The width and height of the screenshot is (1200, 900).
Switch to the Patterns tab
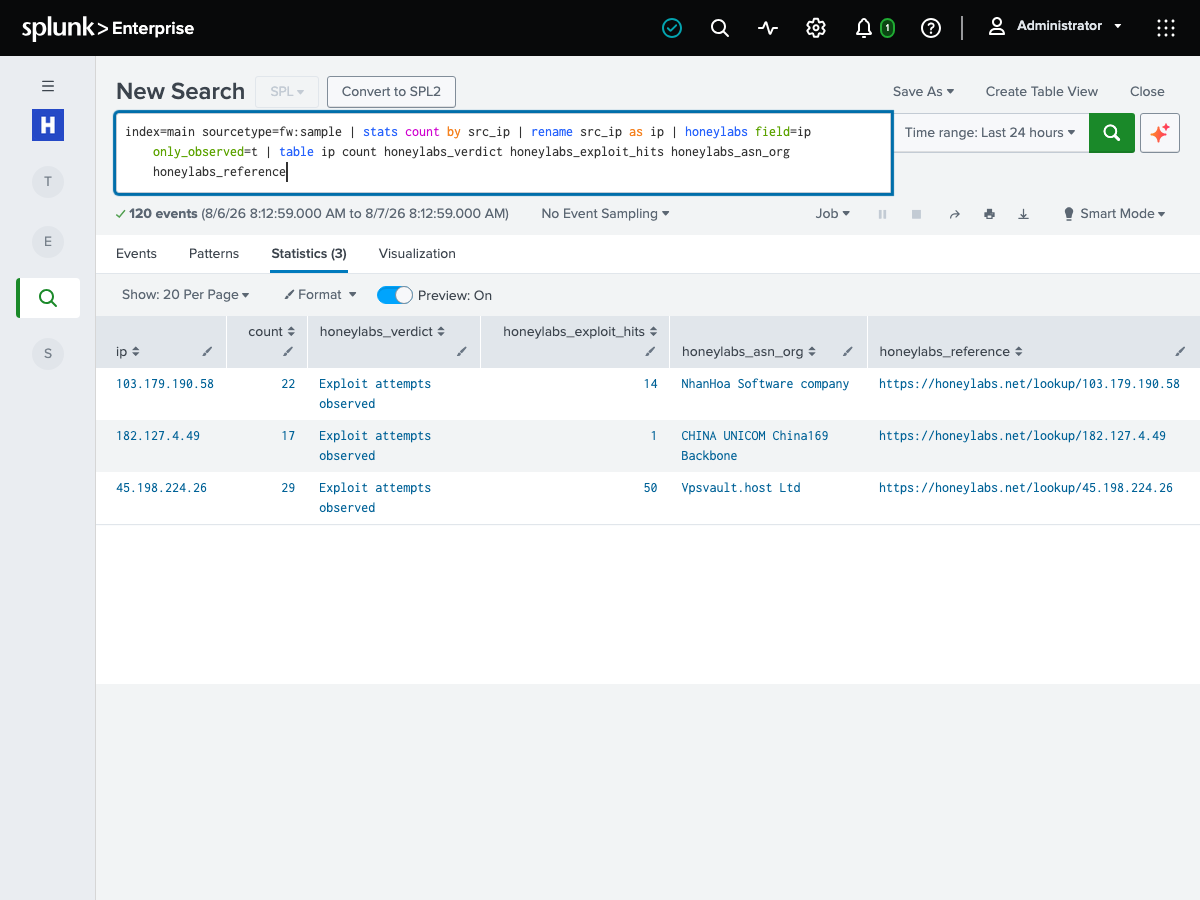pyautogui.click(x=214, y=254)
